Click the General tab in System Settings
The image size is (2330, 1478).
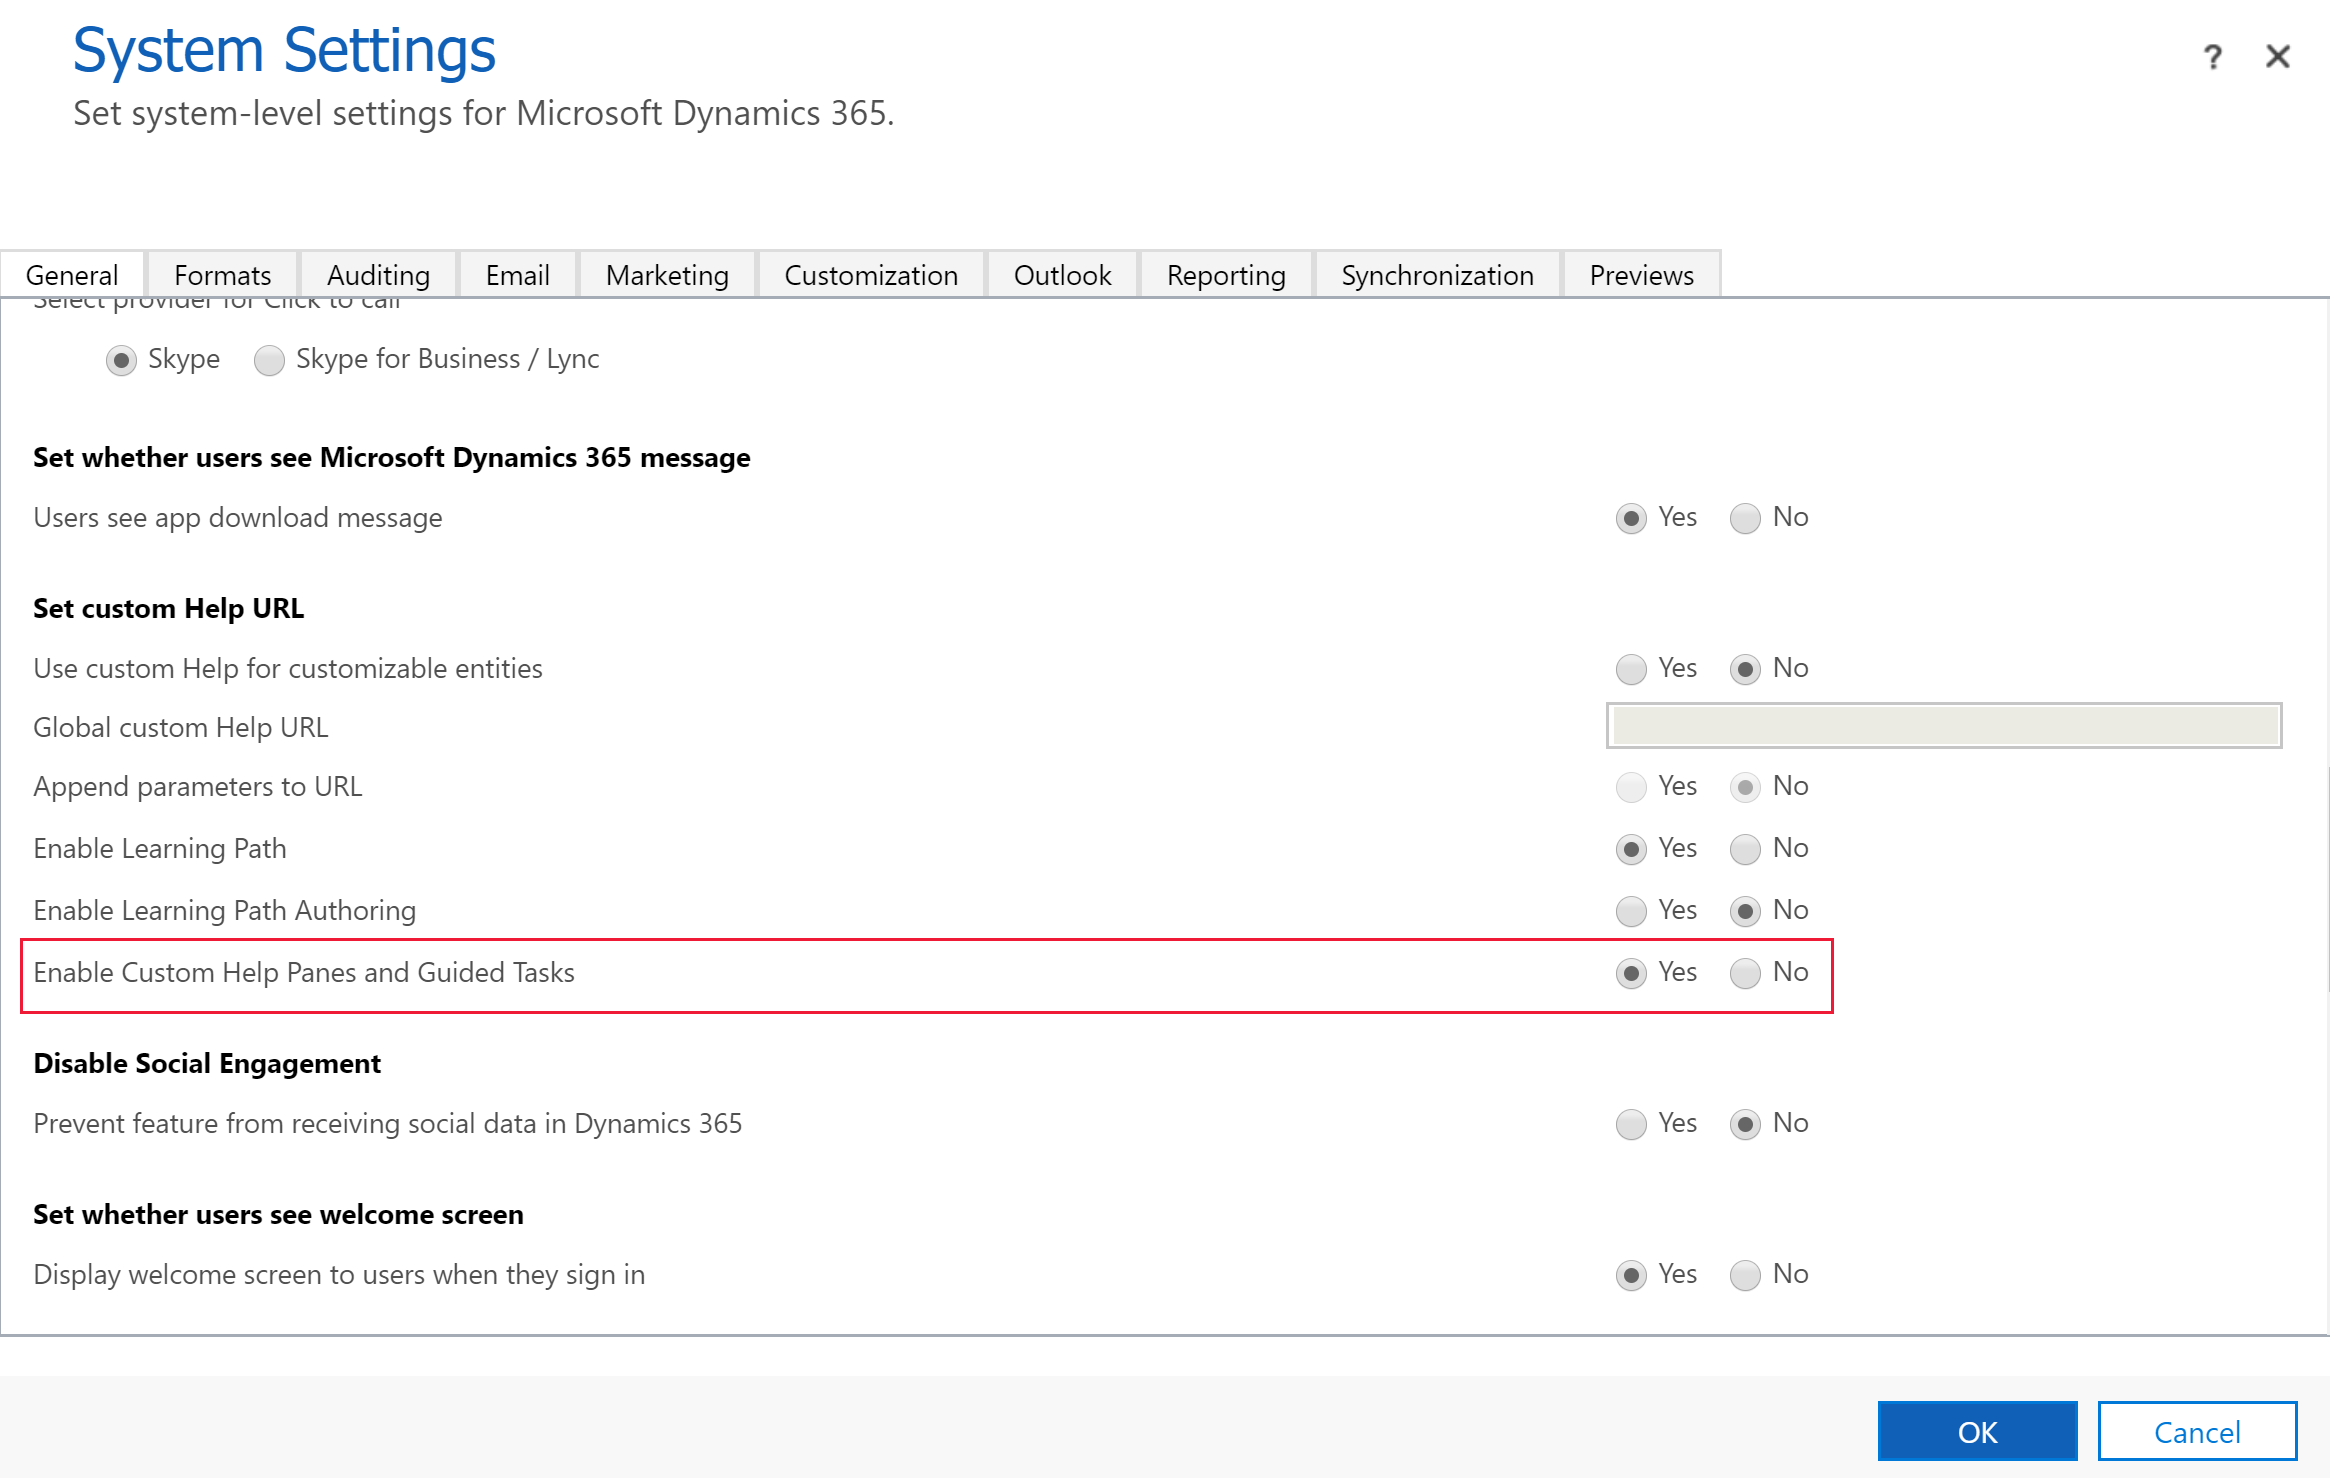pos(73,274)
